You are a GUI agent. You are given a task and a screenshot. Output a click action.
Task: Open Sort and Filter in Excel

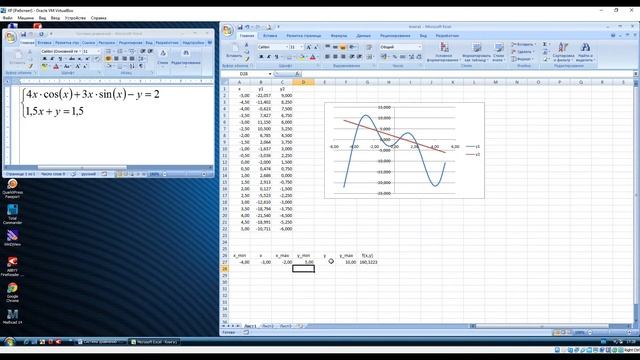tap(563, 52)
